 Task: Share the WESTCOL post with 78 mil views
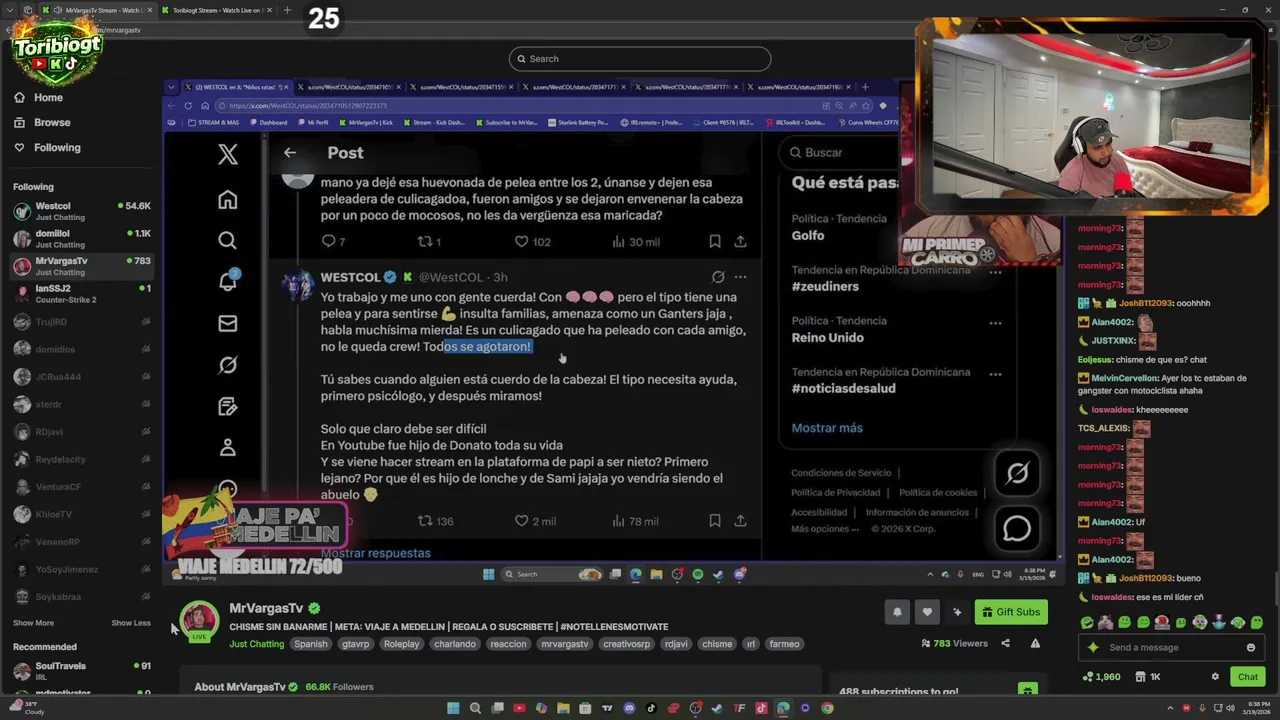(740, 521)
